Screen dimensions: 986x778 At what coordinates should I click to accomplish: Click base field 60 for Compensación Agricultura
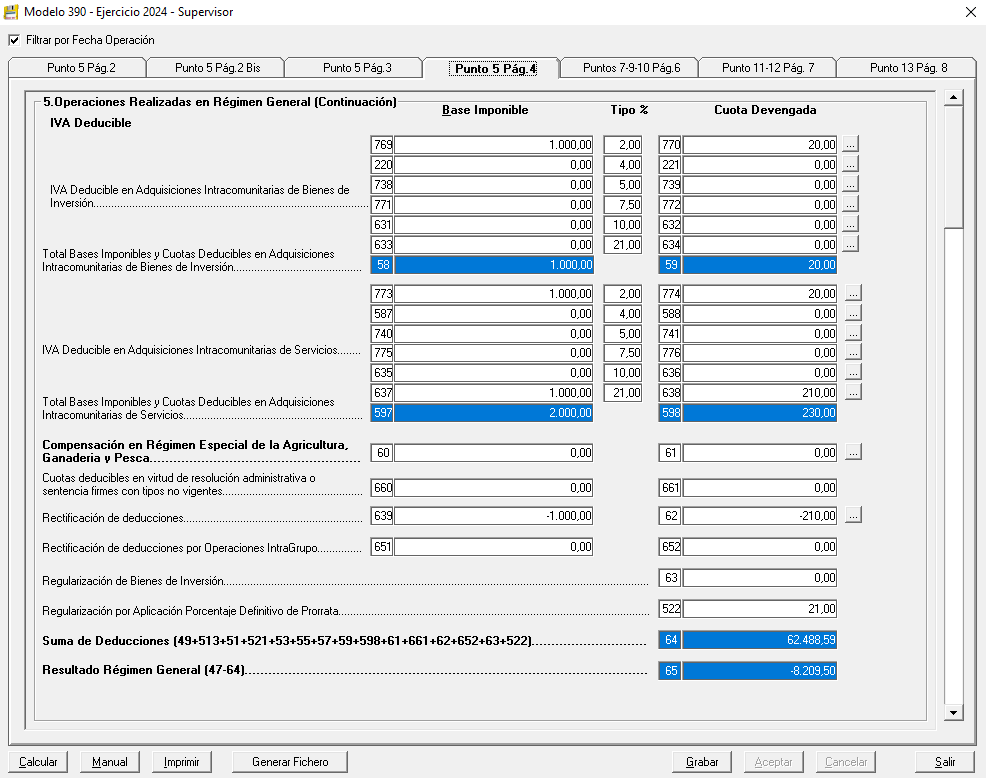coord(494,453)
